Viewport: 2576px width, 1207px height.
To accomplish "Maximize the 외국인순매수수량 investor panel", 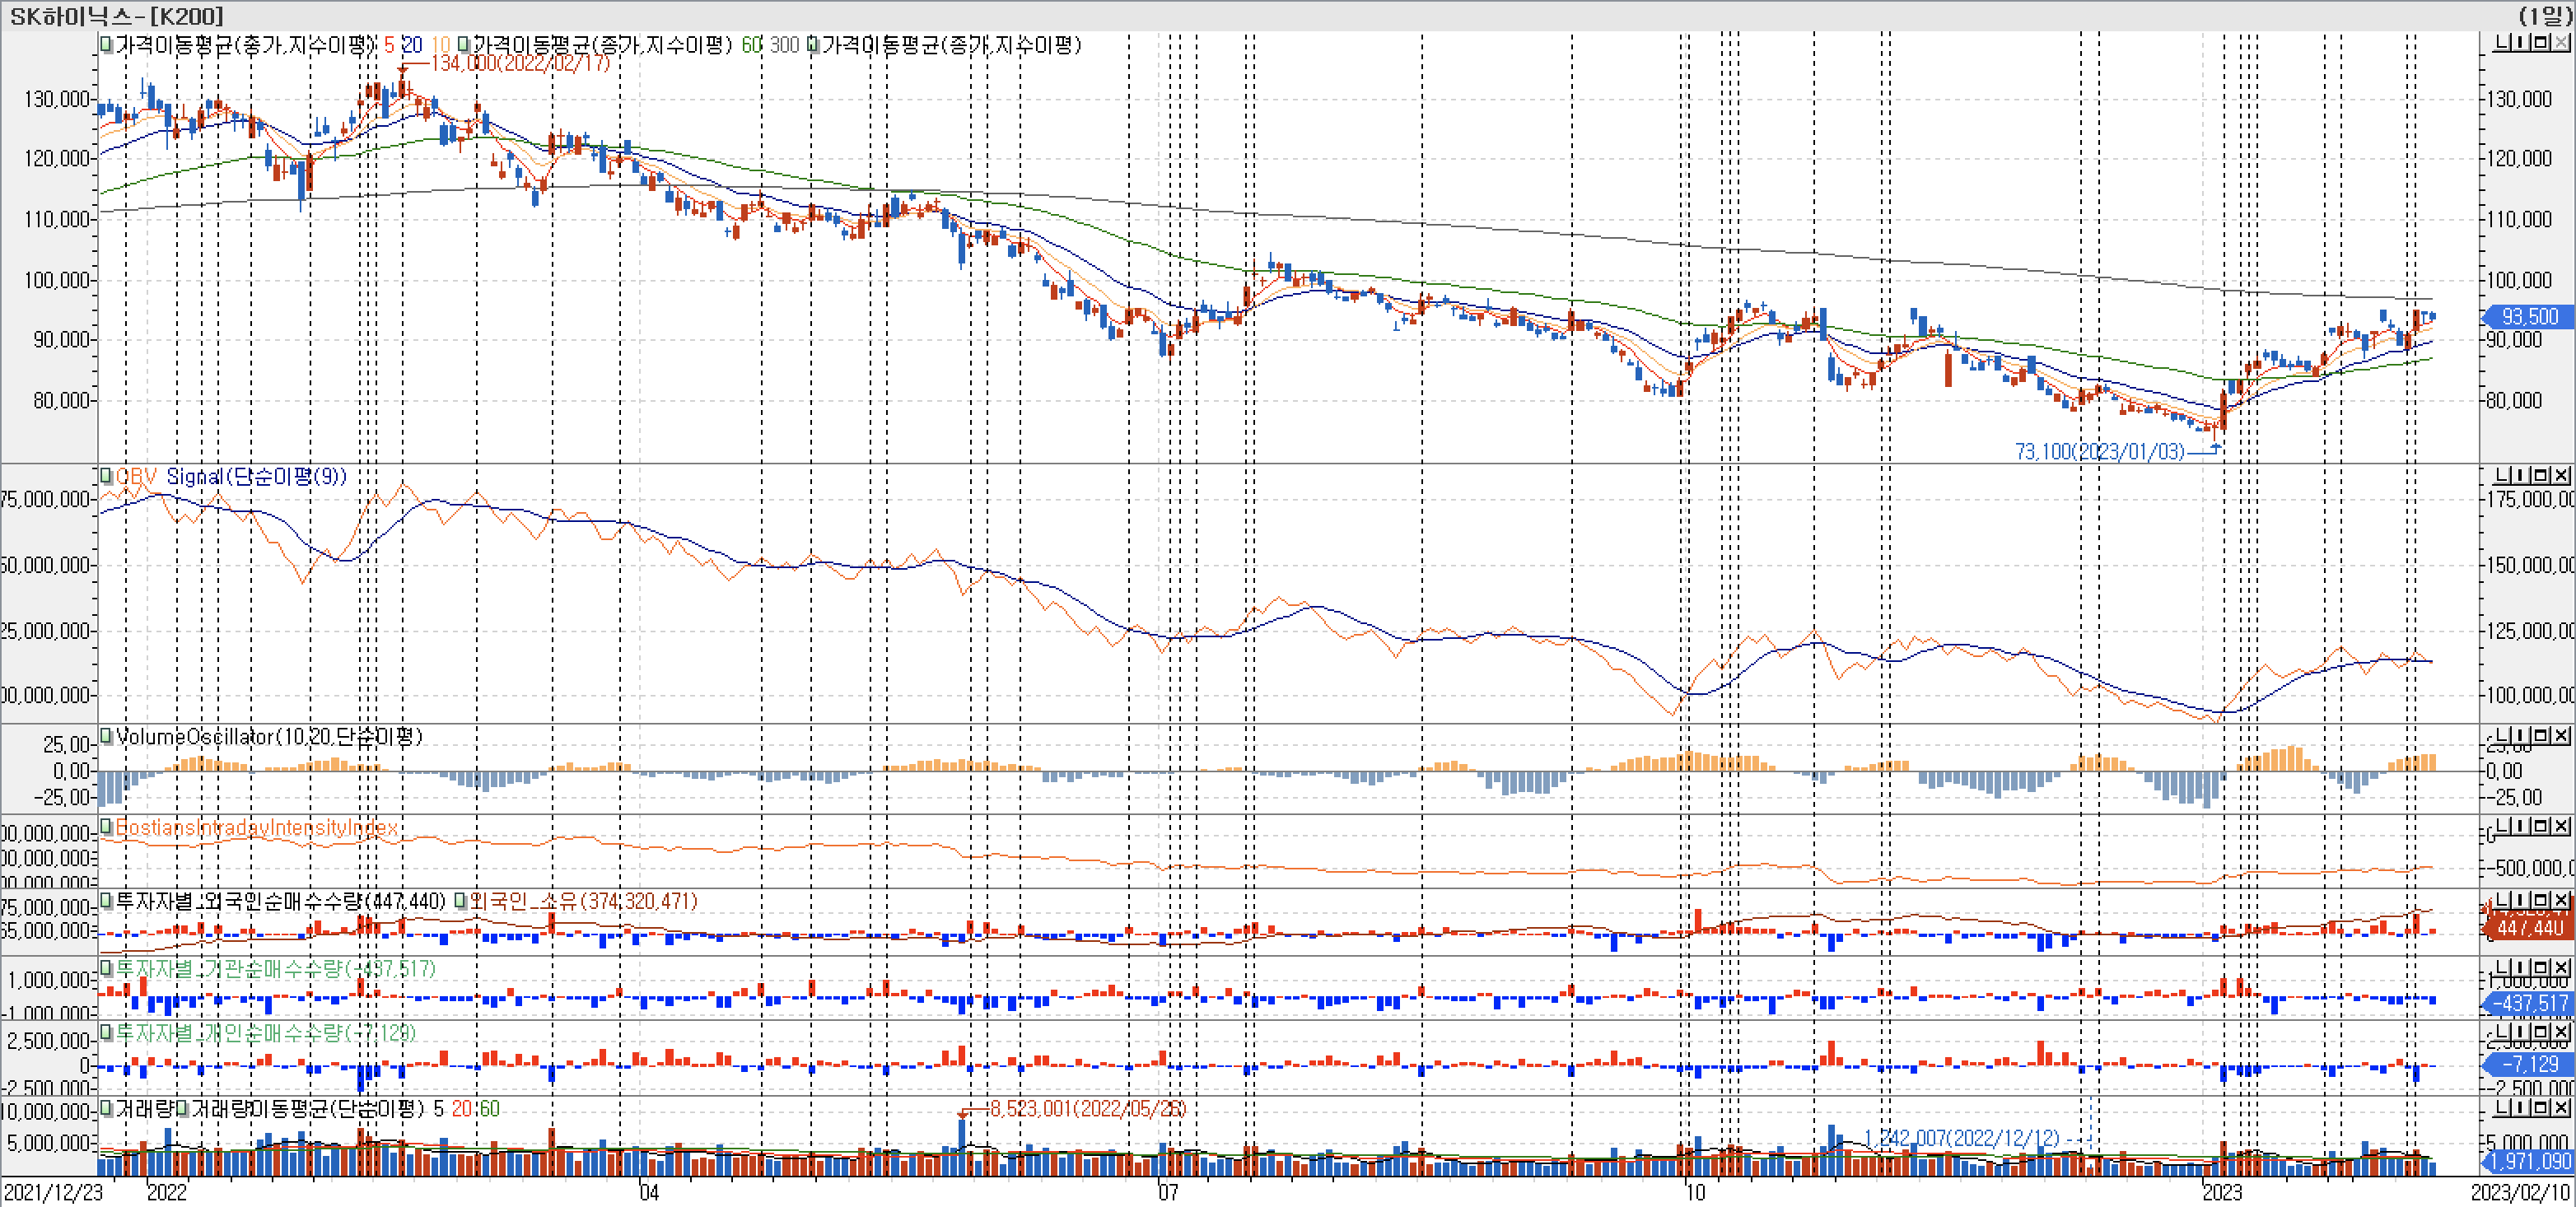I will [2541, 900].
